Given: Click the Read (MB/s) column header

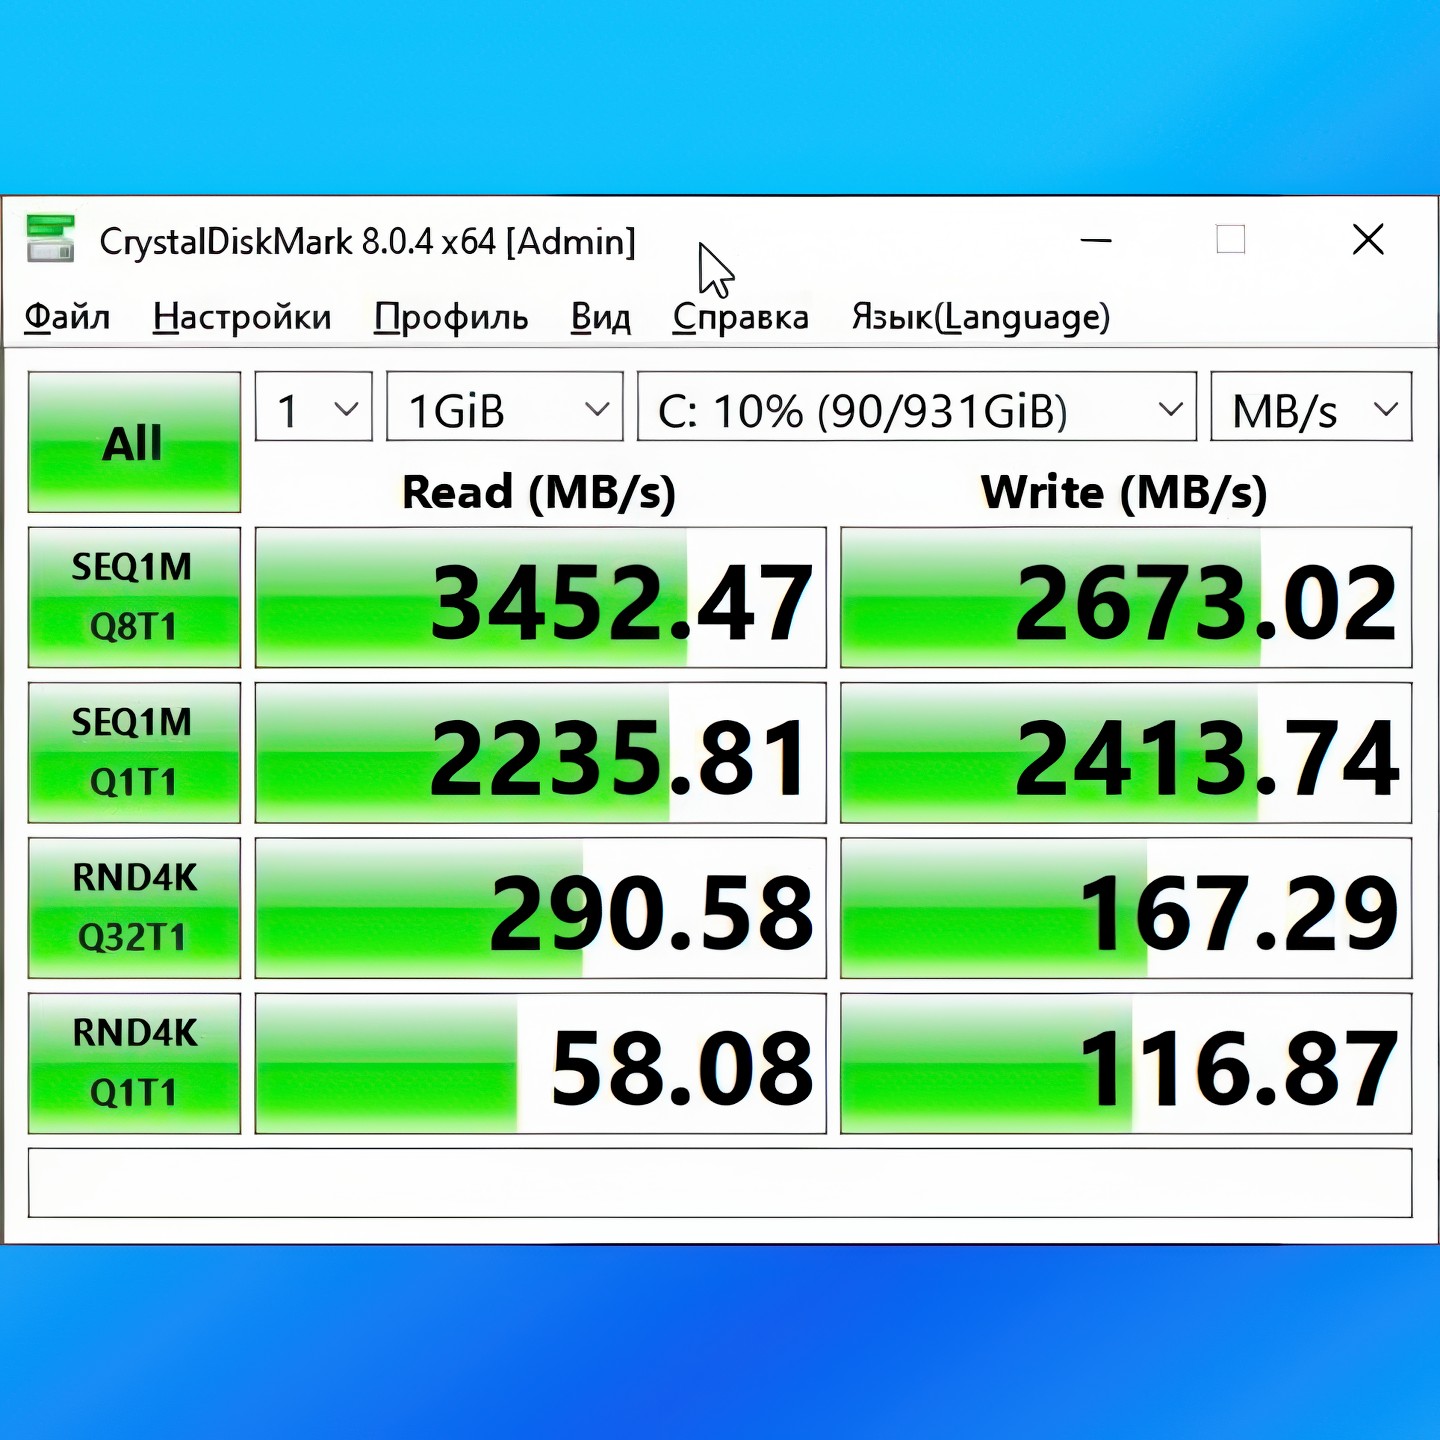Looking at the screenshot, I should pos(539,492).
